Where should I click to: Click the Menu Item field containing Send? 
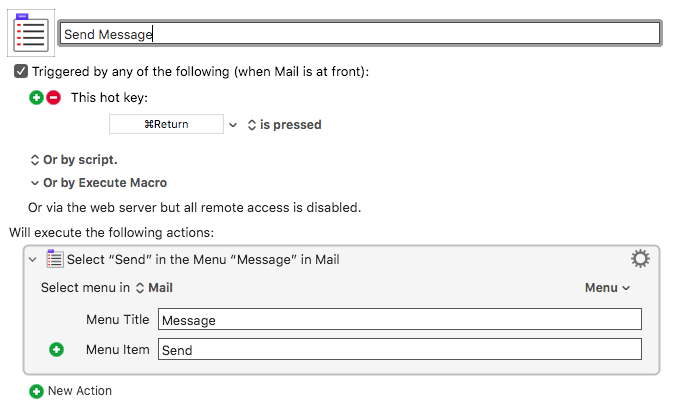click(x=399, y=349)
